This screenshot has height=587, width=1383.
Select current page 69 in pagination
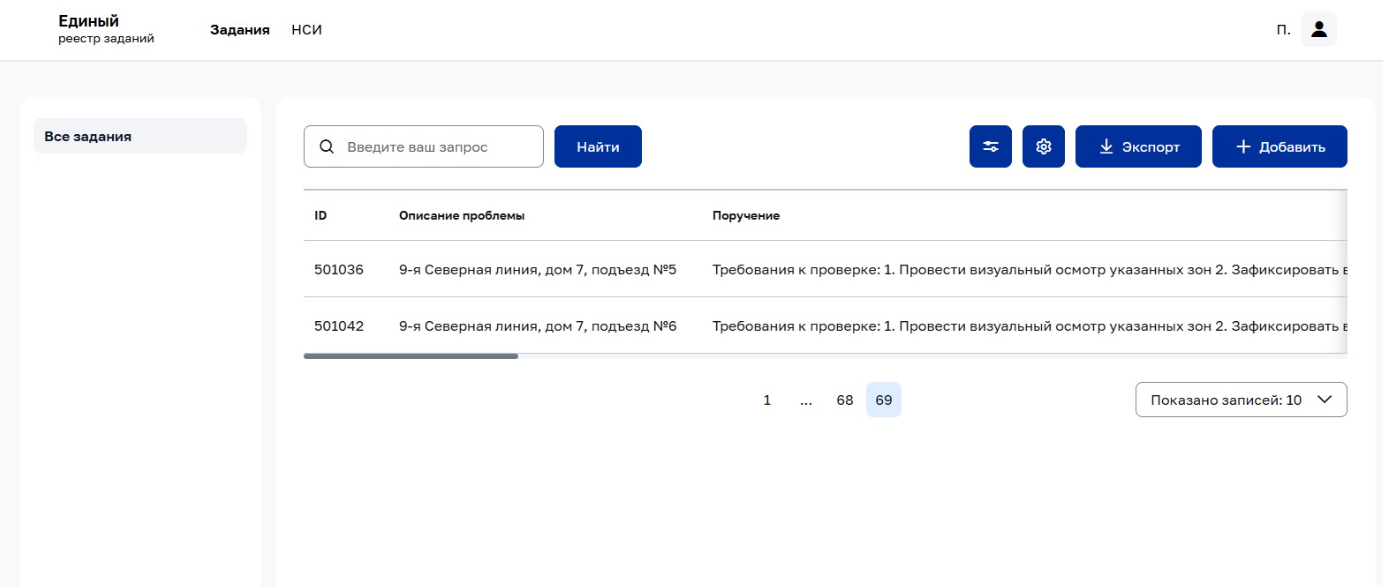pos(884,400)
